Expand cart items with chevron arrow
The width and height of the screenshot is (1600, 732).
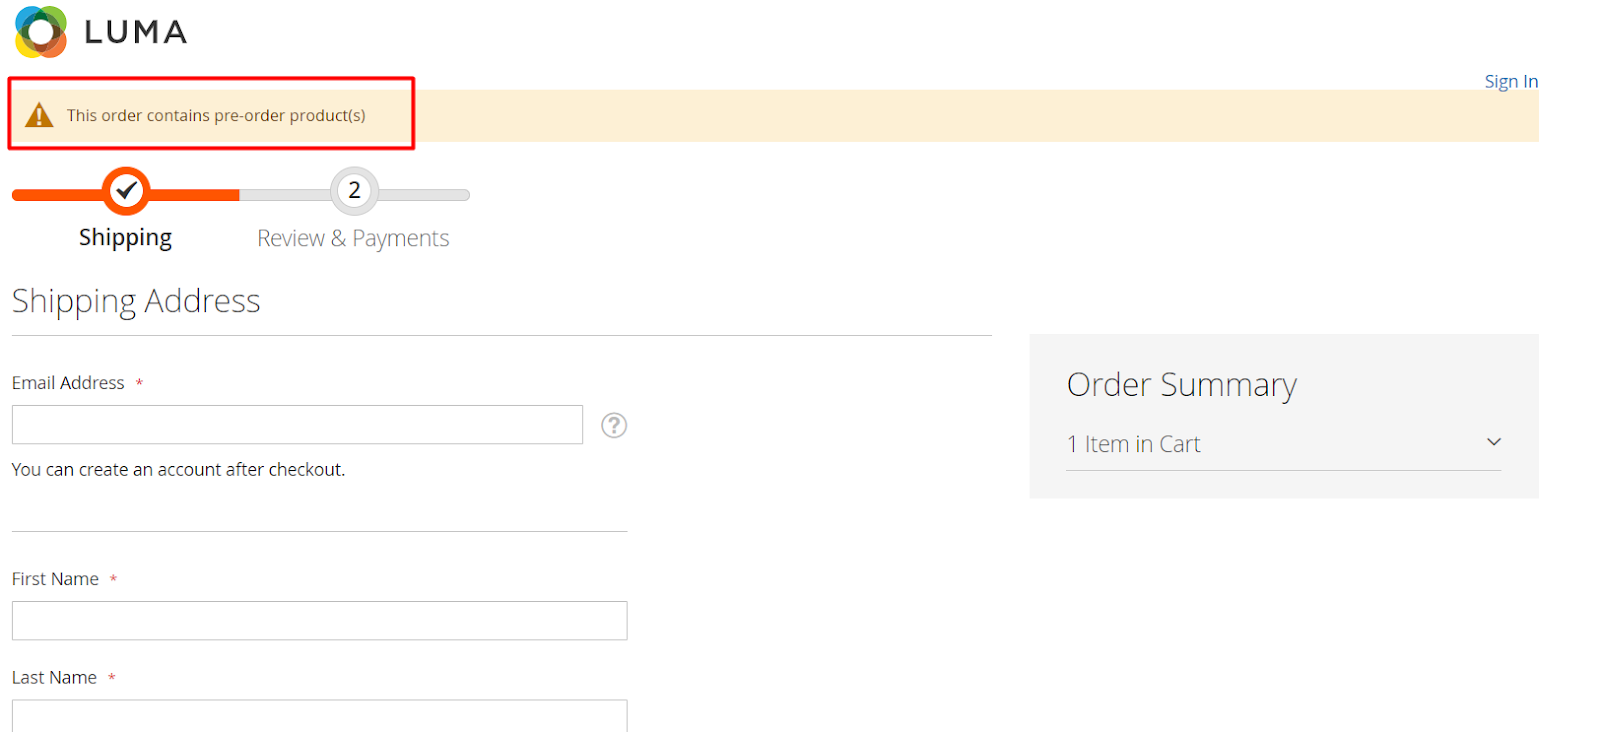[x=1494, y=442]
